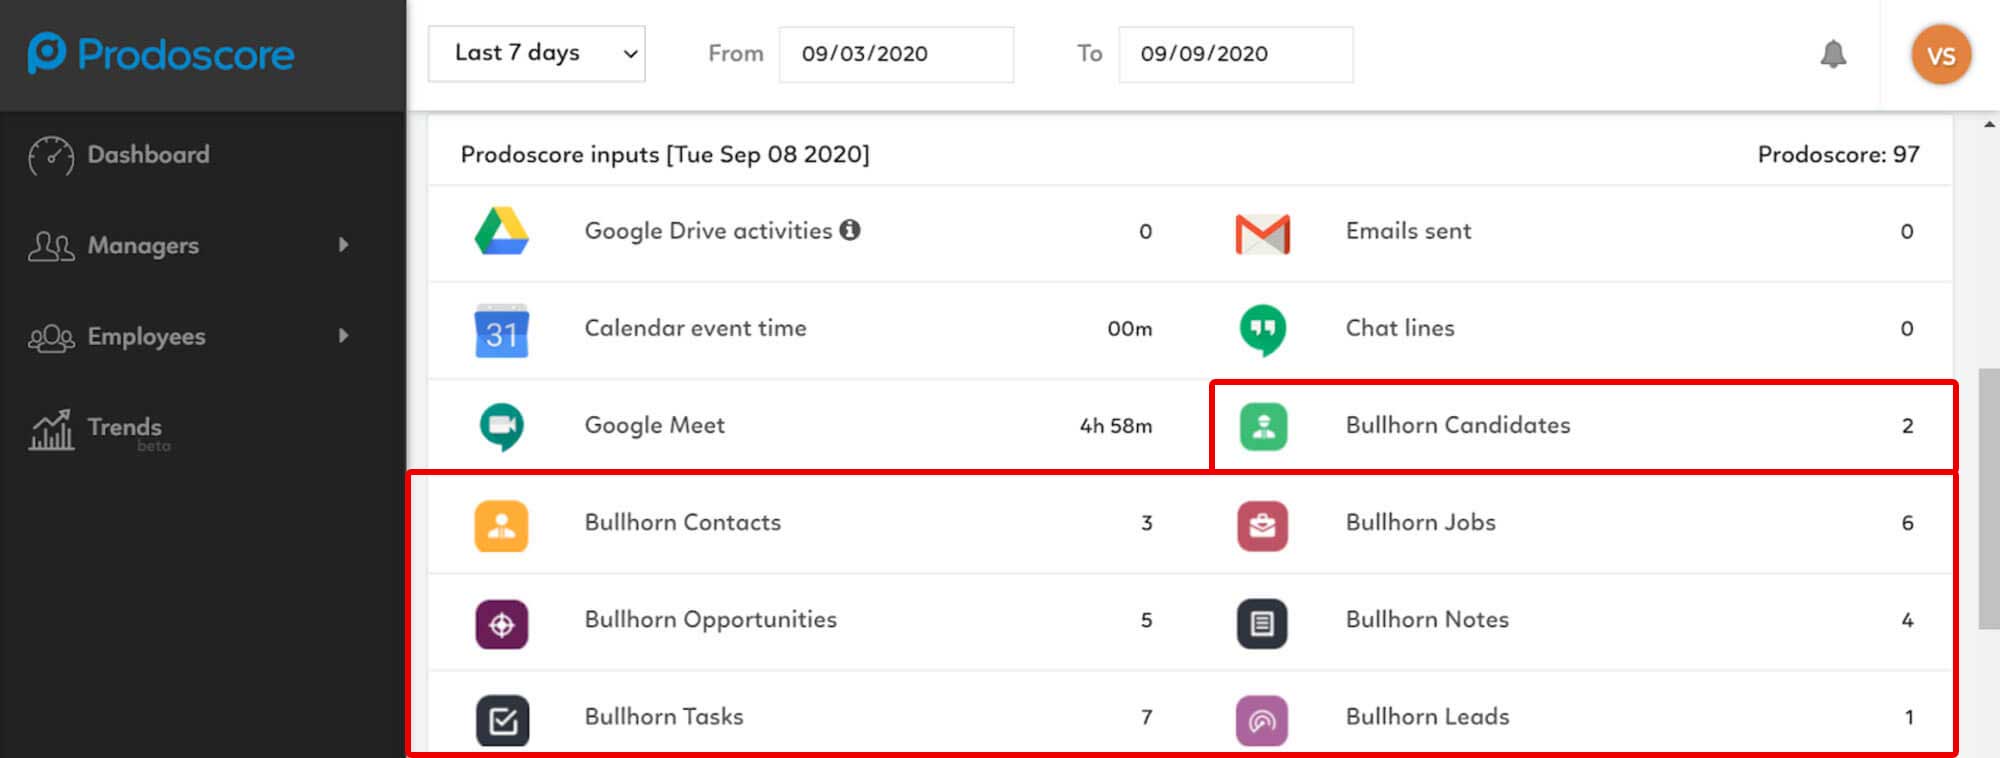2000x758 pixels.
Task: Click the Emails sent label
Action: [1408, 231]
